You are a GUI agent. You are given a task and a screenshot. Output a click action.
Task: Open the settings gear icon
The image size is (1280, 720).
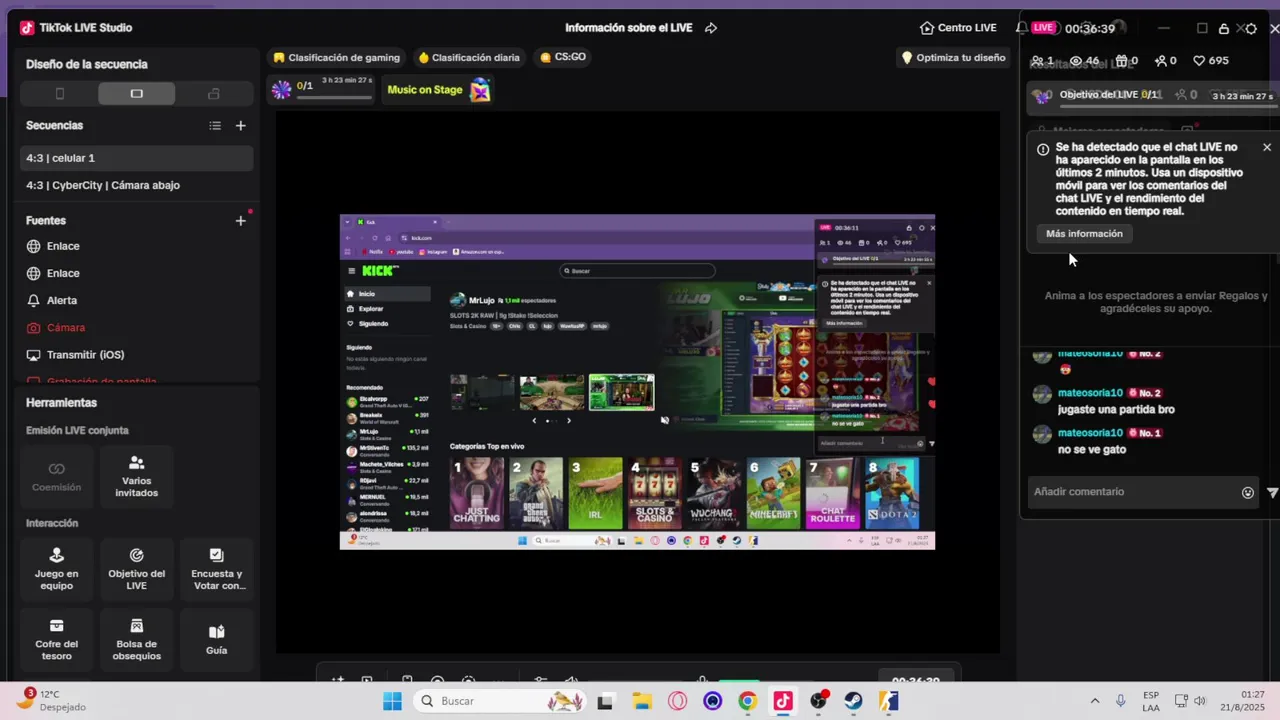[1250, 29]
